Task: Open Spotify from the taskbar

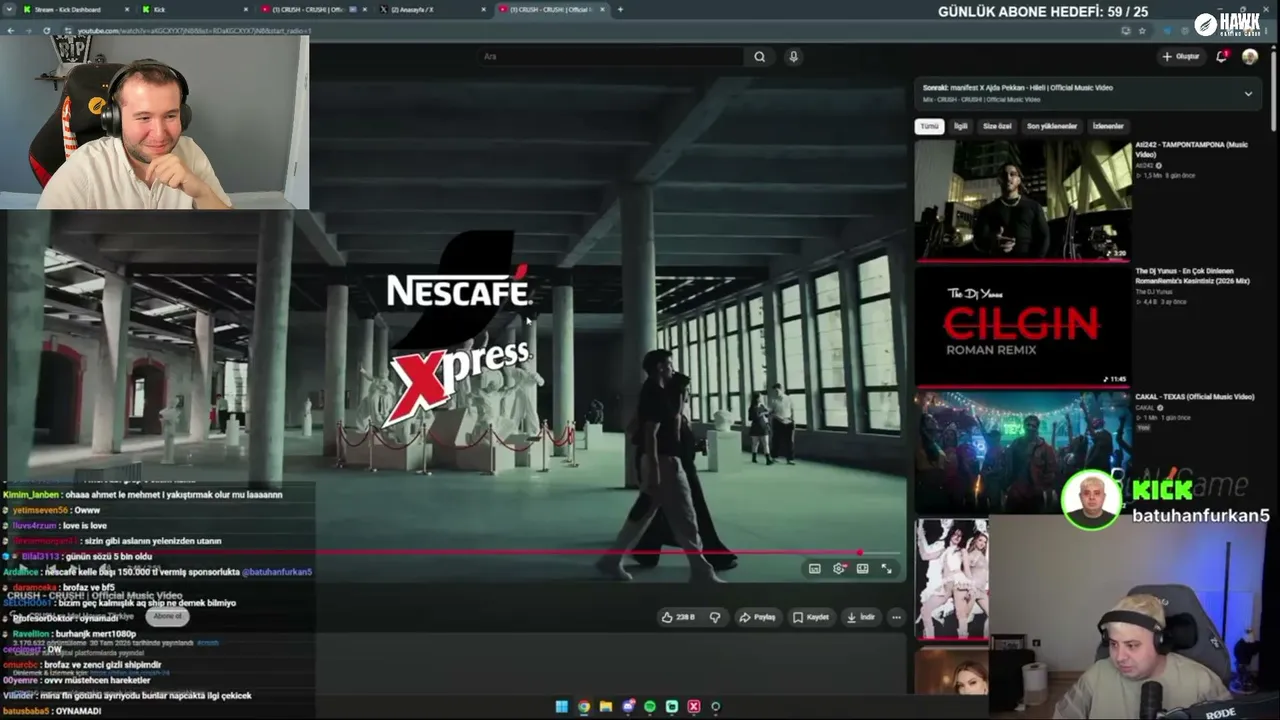Action: pyautogui.click(x=650, y=707)
